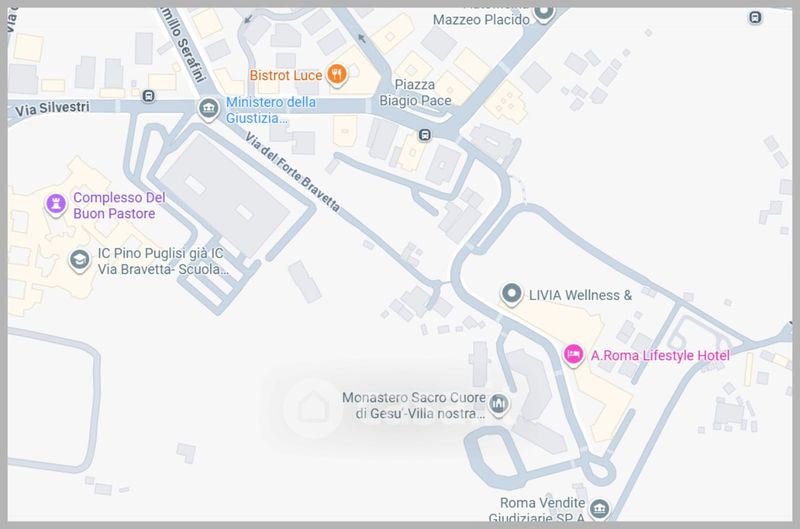
Task: Click the IC Pino Puglisi school icon
Action: click(x=80, y=261)
